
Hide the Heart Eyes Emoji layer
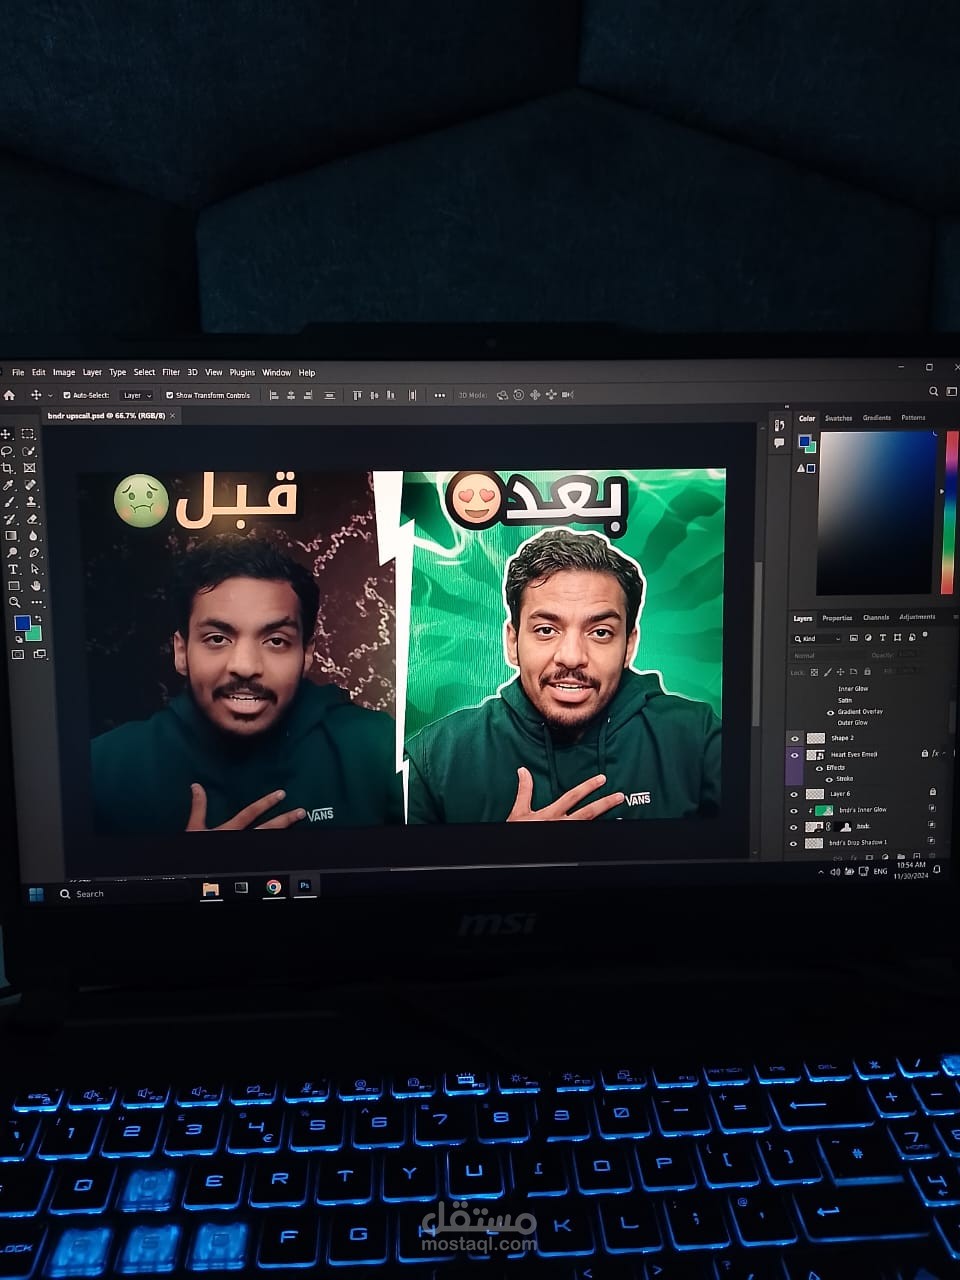coord(795,754)
